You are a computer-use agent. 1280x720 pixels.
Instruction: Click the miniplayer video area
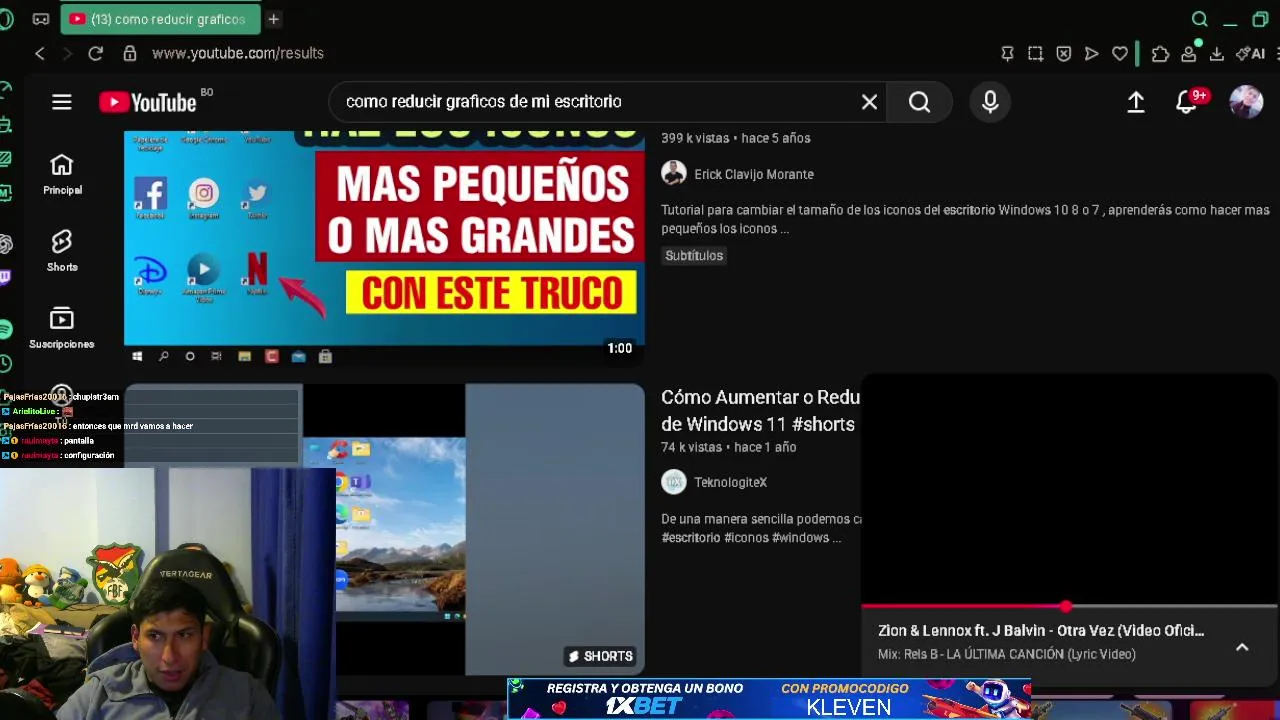1069,489
